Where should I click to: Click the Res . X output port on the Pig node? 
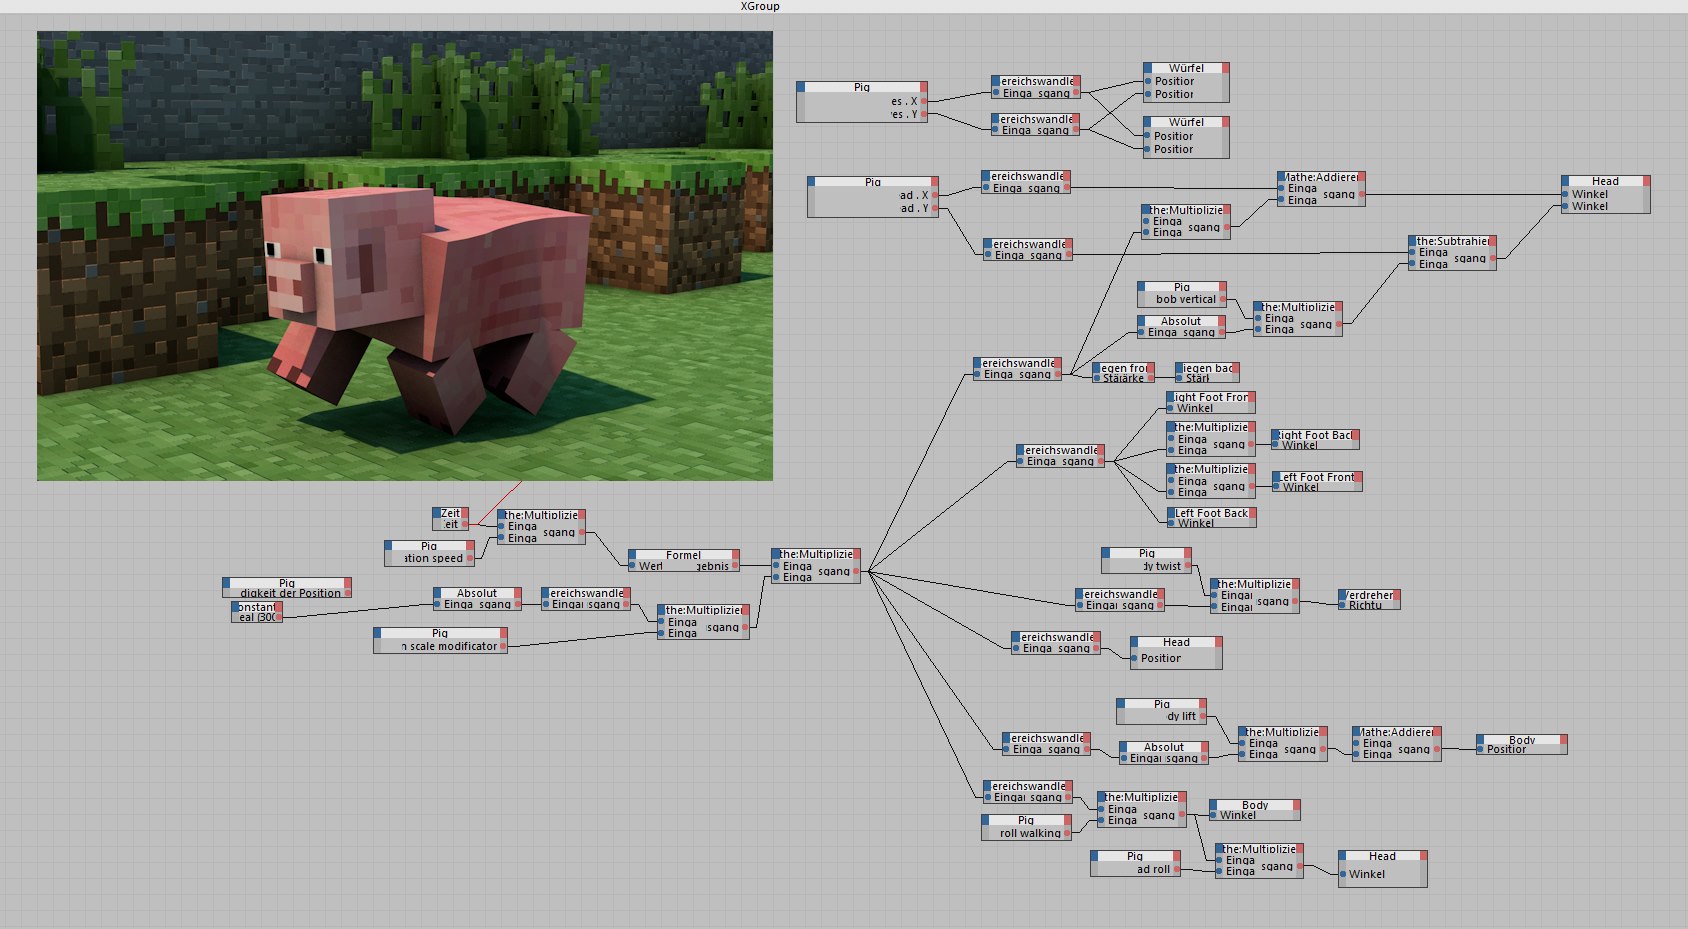[923, 101]
